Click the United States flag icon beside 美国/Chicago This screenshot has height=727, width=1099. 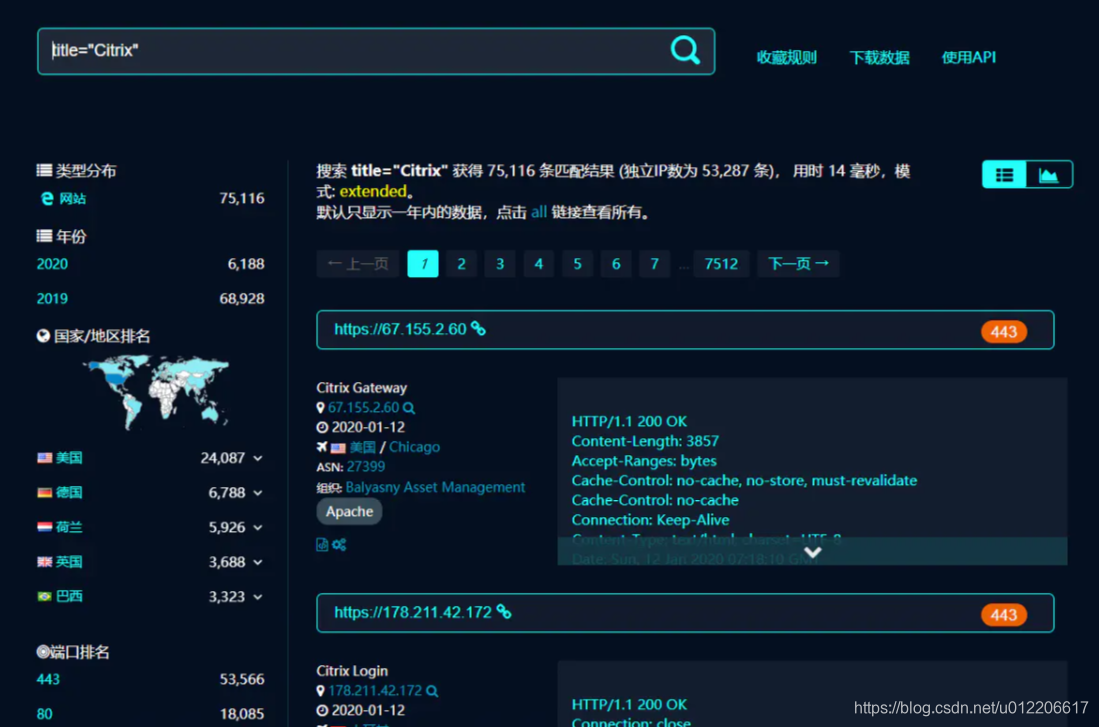[x=338, y=448]
